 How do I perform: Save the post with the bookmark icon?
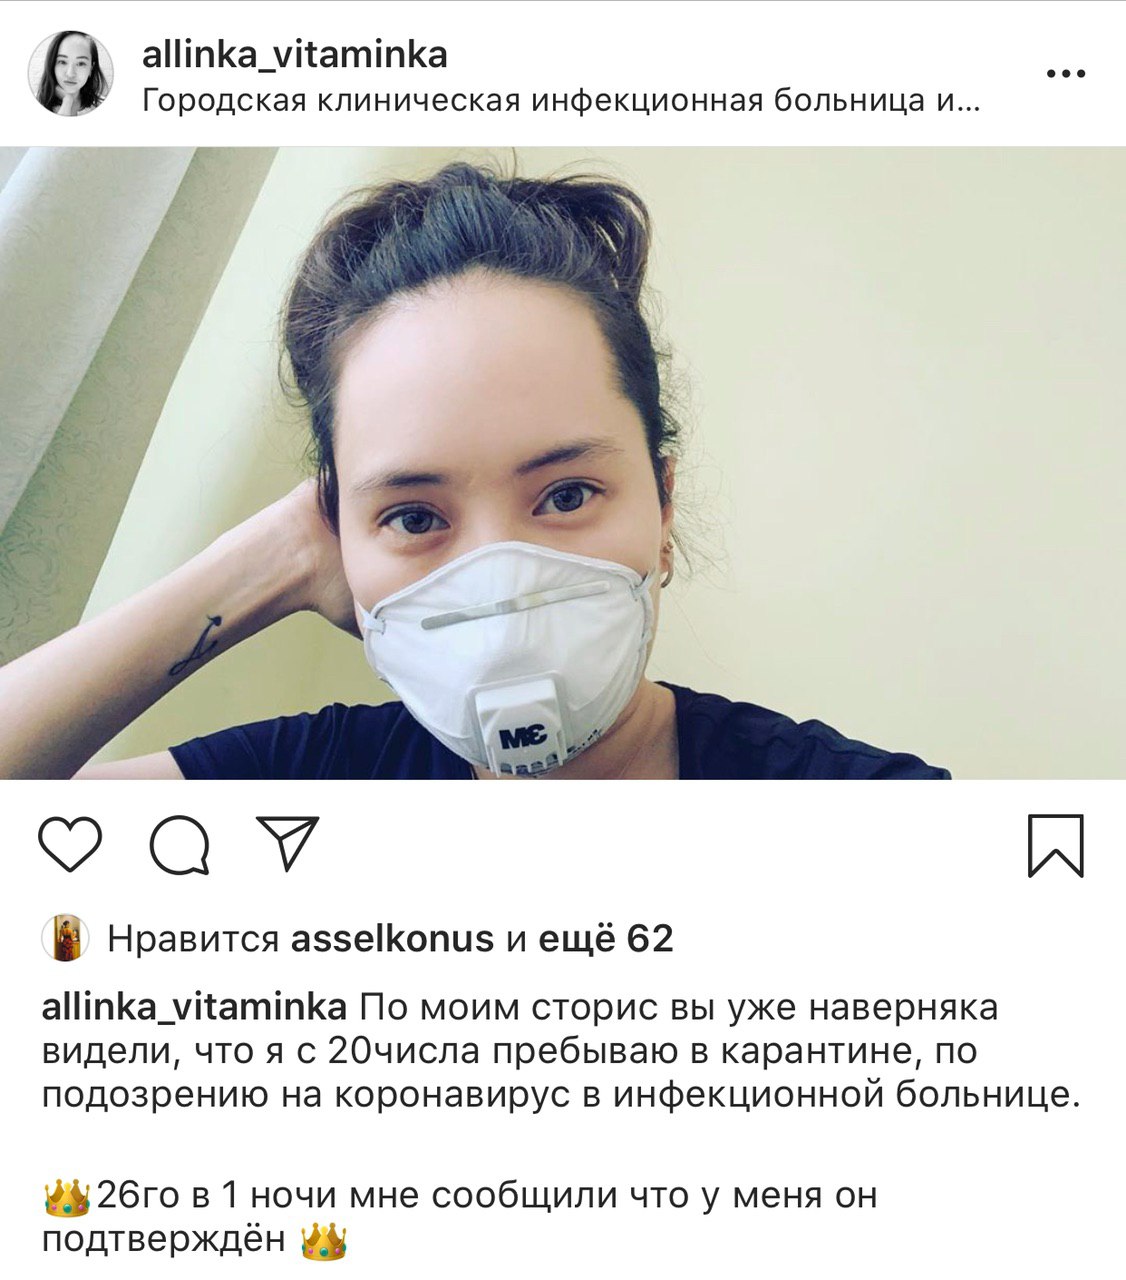(x=1055, y=846)
